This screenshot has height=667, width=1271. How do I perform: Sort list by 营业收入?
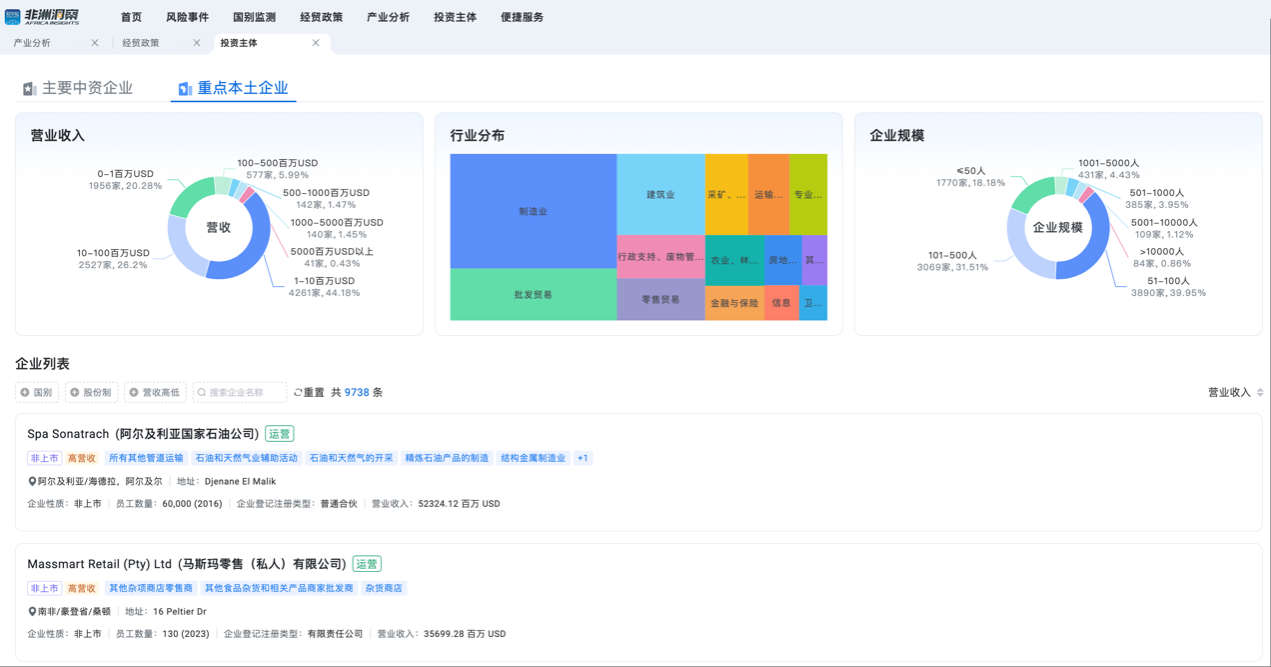pos(1235,393)
